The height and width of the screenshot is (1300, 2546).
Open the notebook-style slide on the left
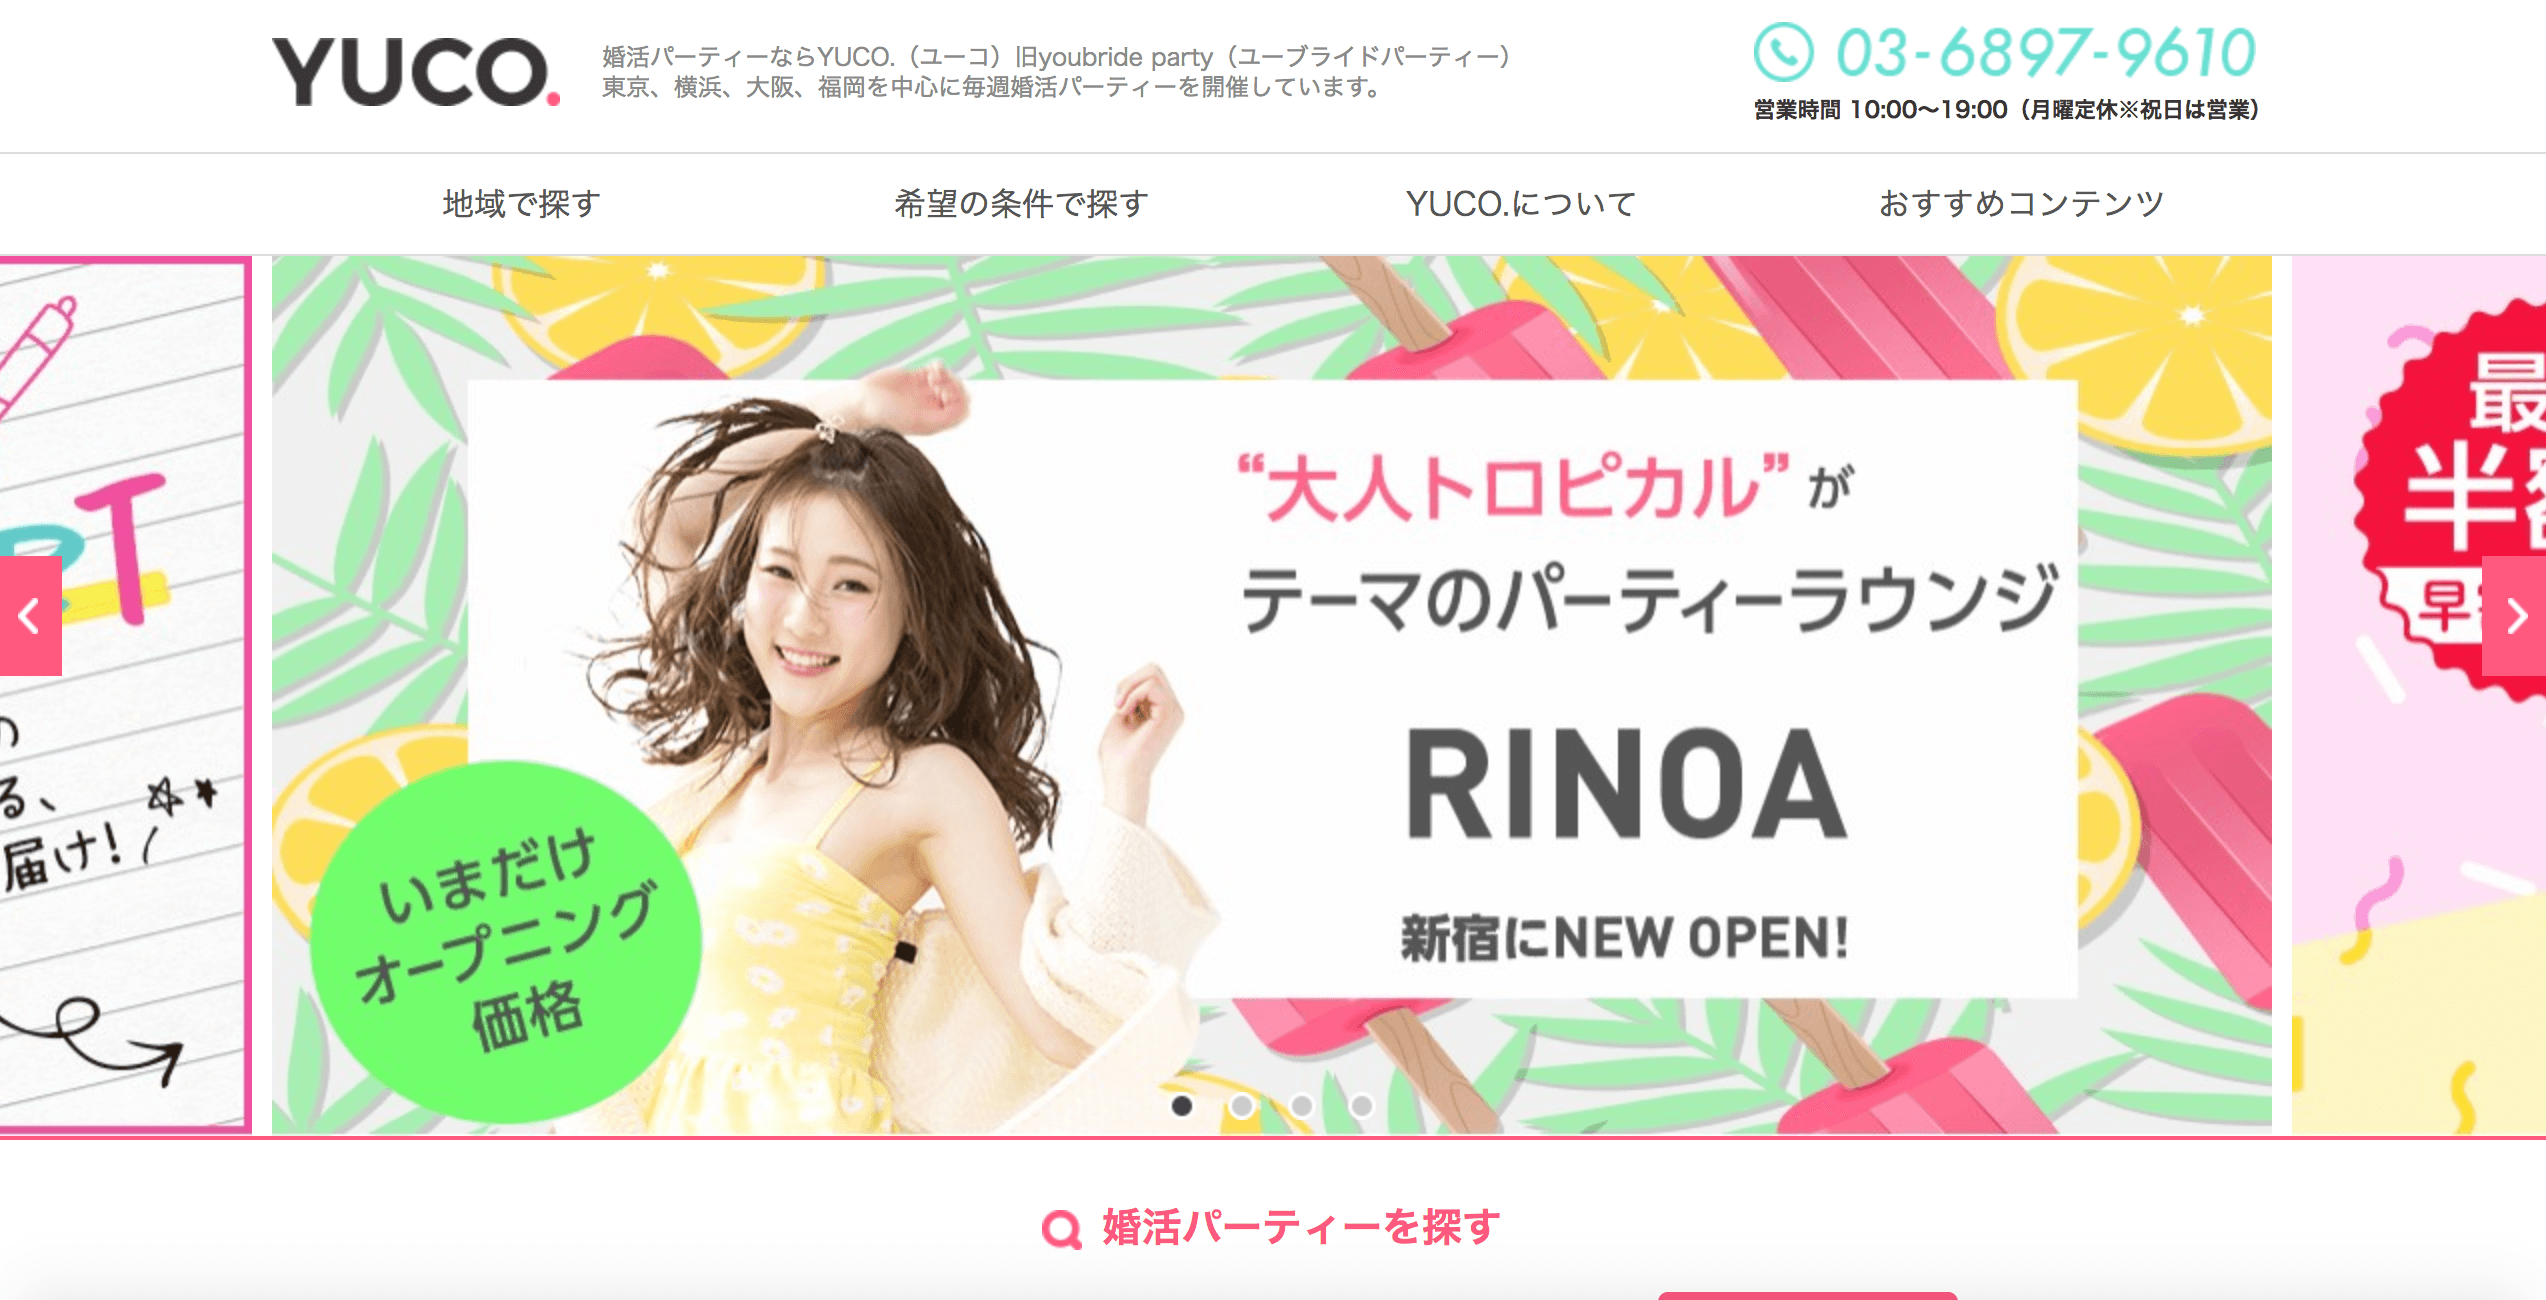pos(125,695)
